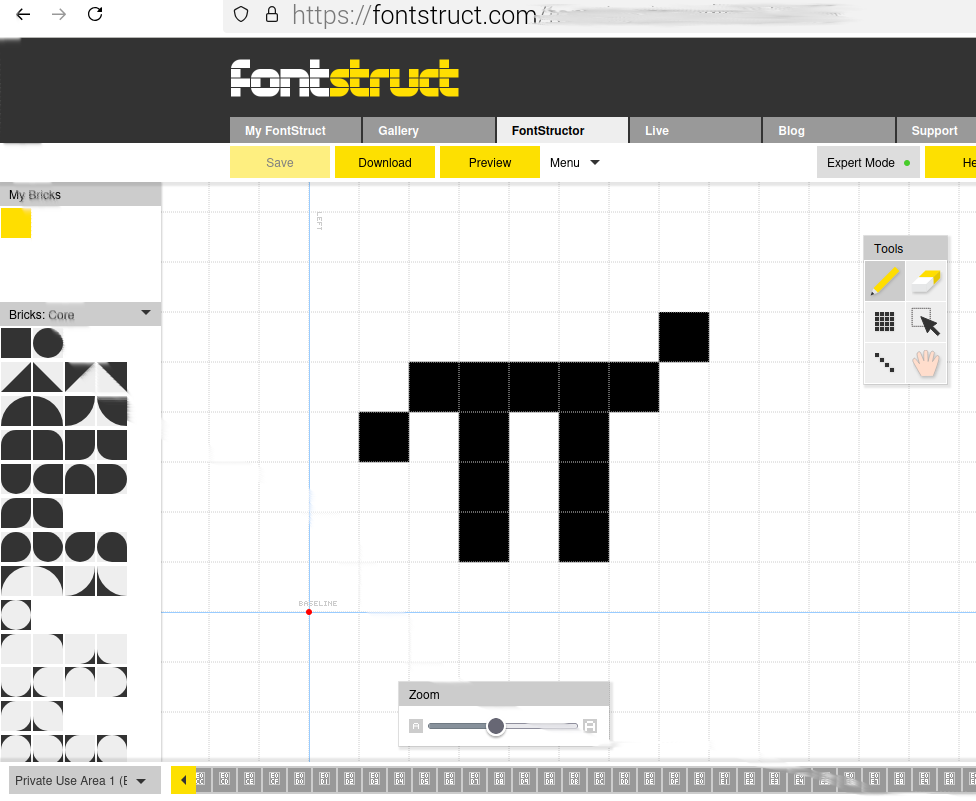The image size is (976, 801).
Task: Open glyph slot E0D0
Action: 299,779
